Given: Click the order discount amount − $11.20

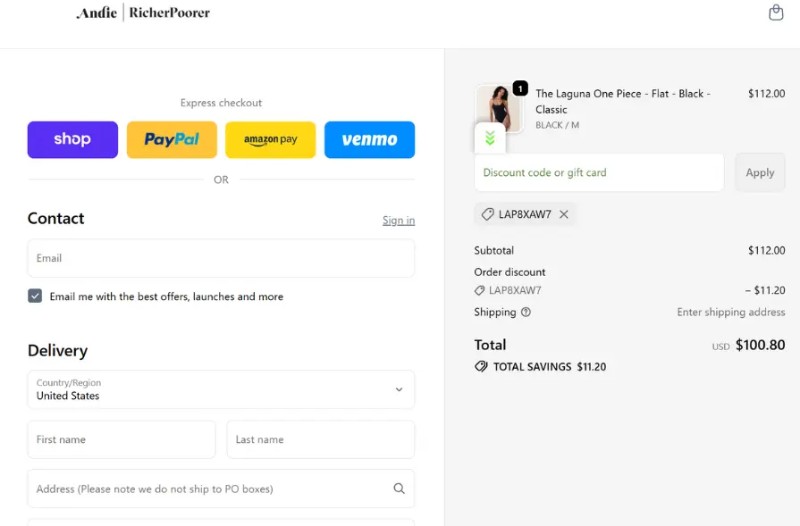Looking at the screenshot, I should 765,290.
